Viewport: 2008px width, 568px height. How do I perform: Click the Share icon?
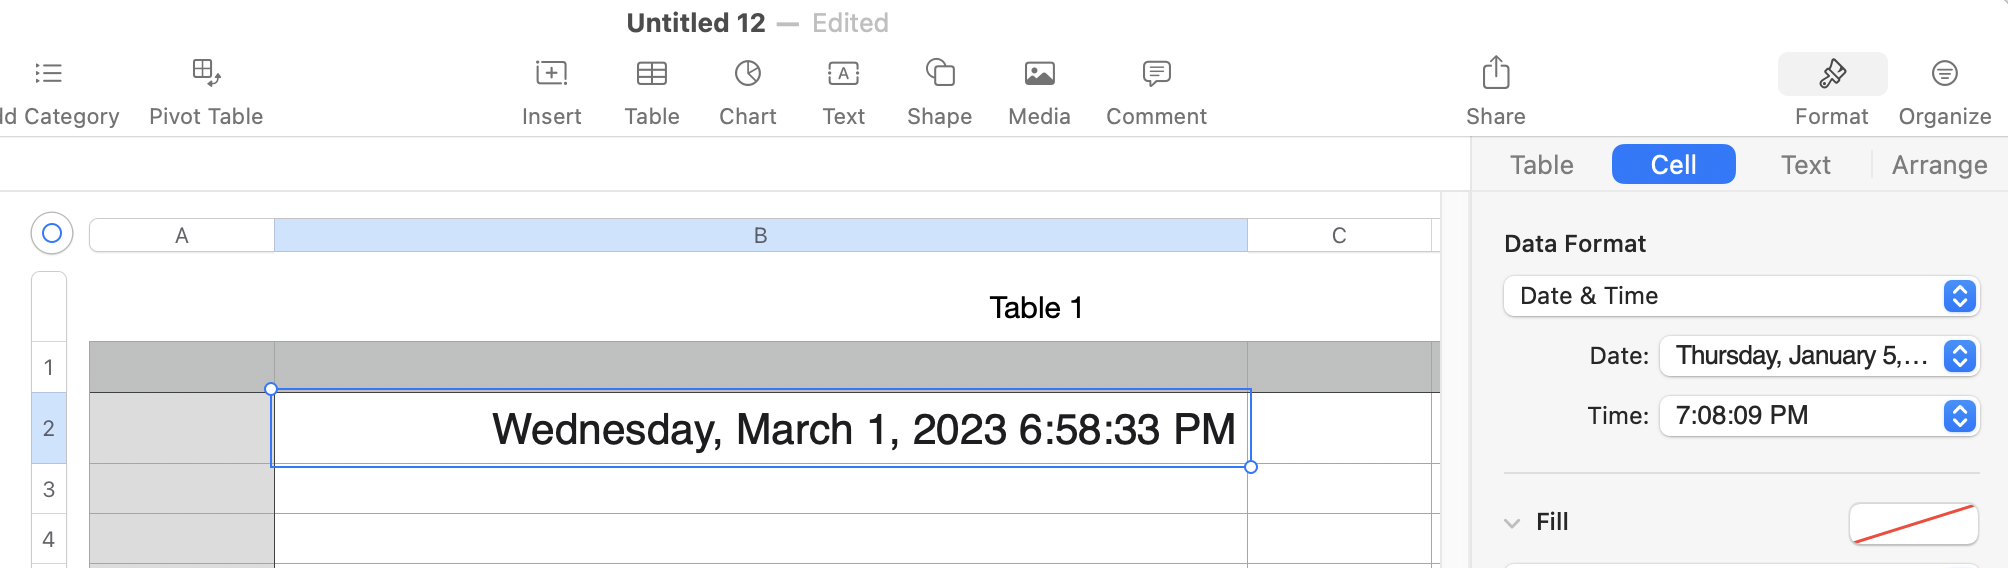1495,73
